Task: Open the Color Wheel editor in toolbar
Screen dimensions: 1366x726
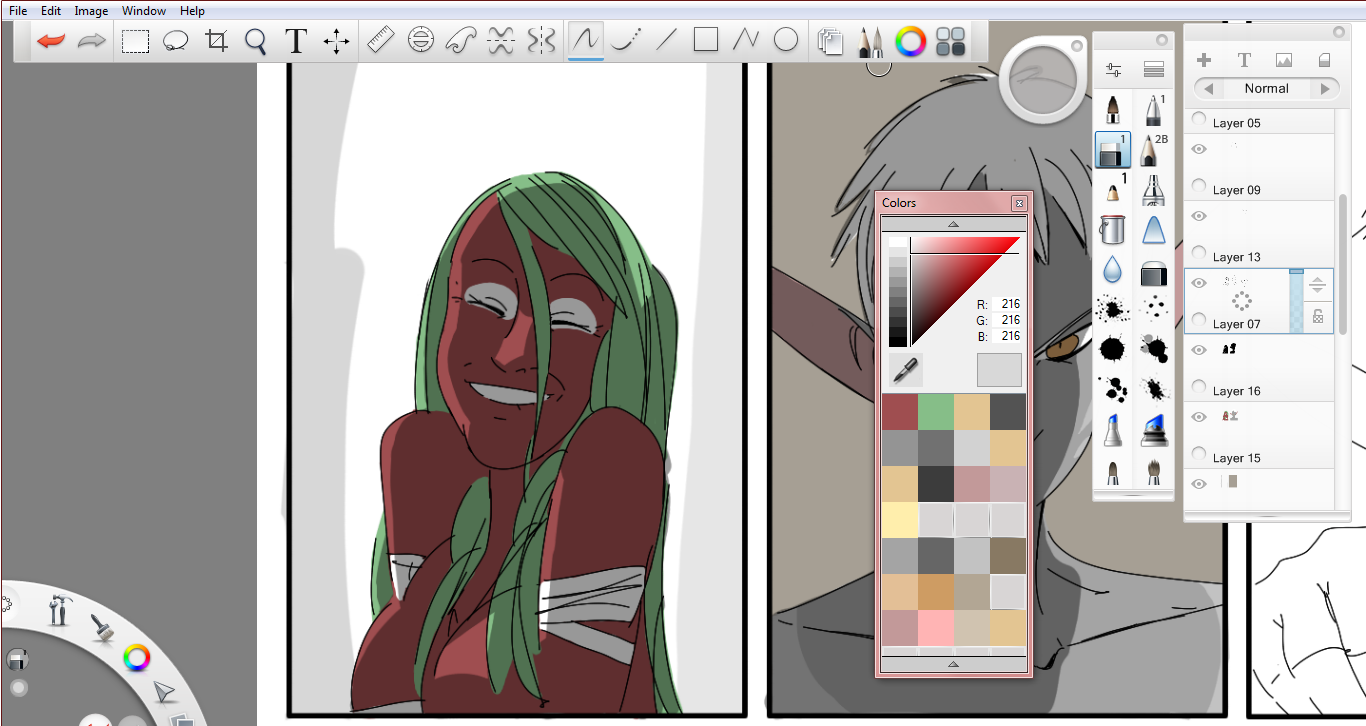Action: pos(910,41)
